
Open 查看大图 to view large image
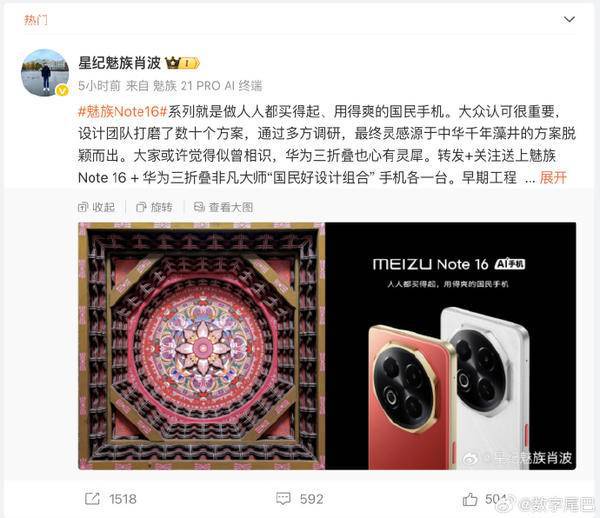pos(223,207)
